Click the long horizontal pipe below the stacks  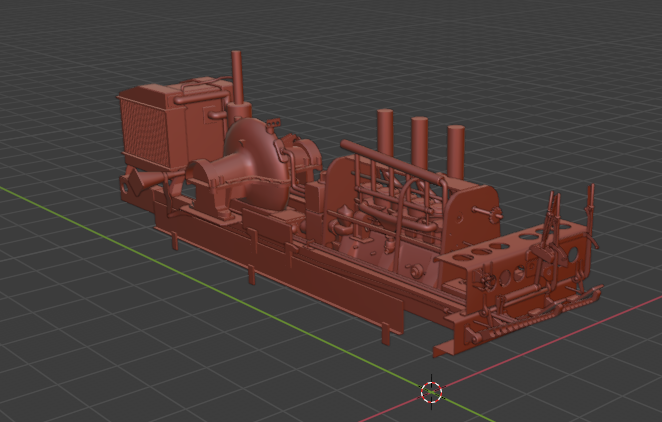point(390,162)
